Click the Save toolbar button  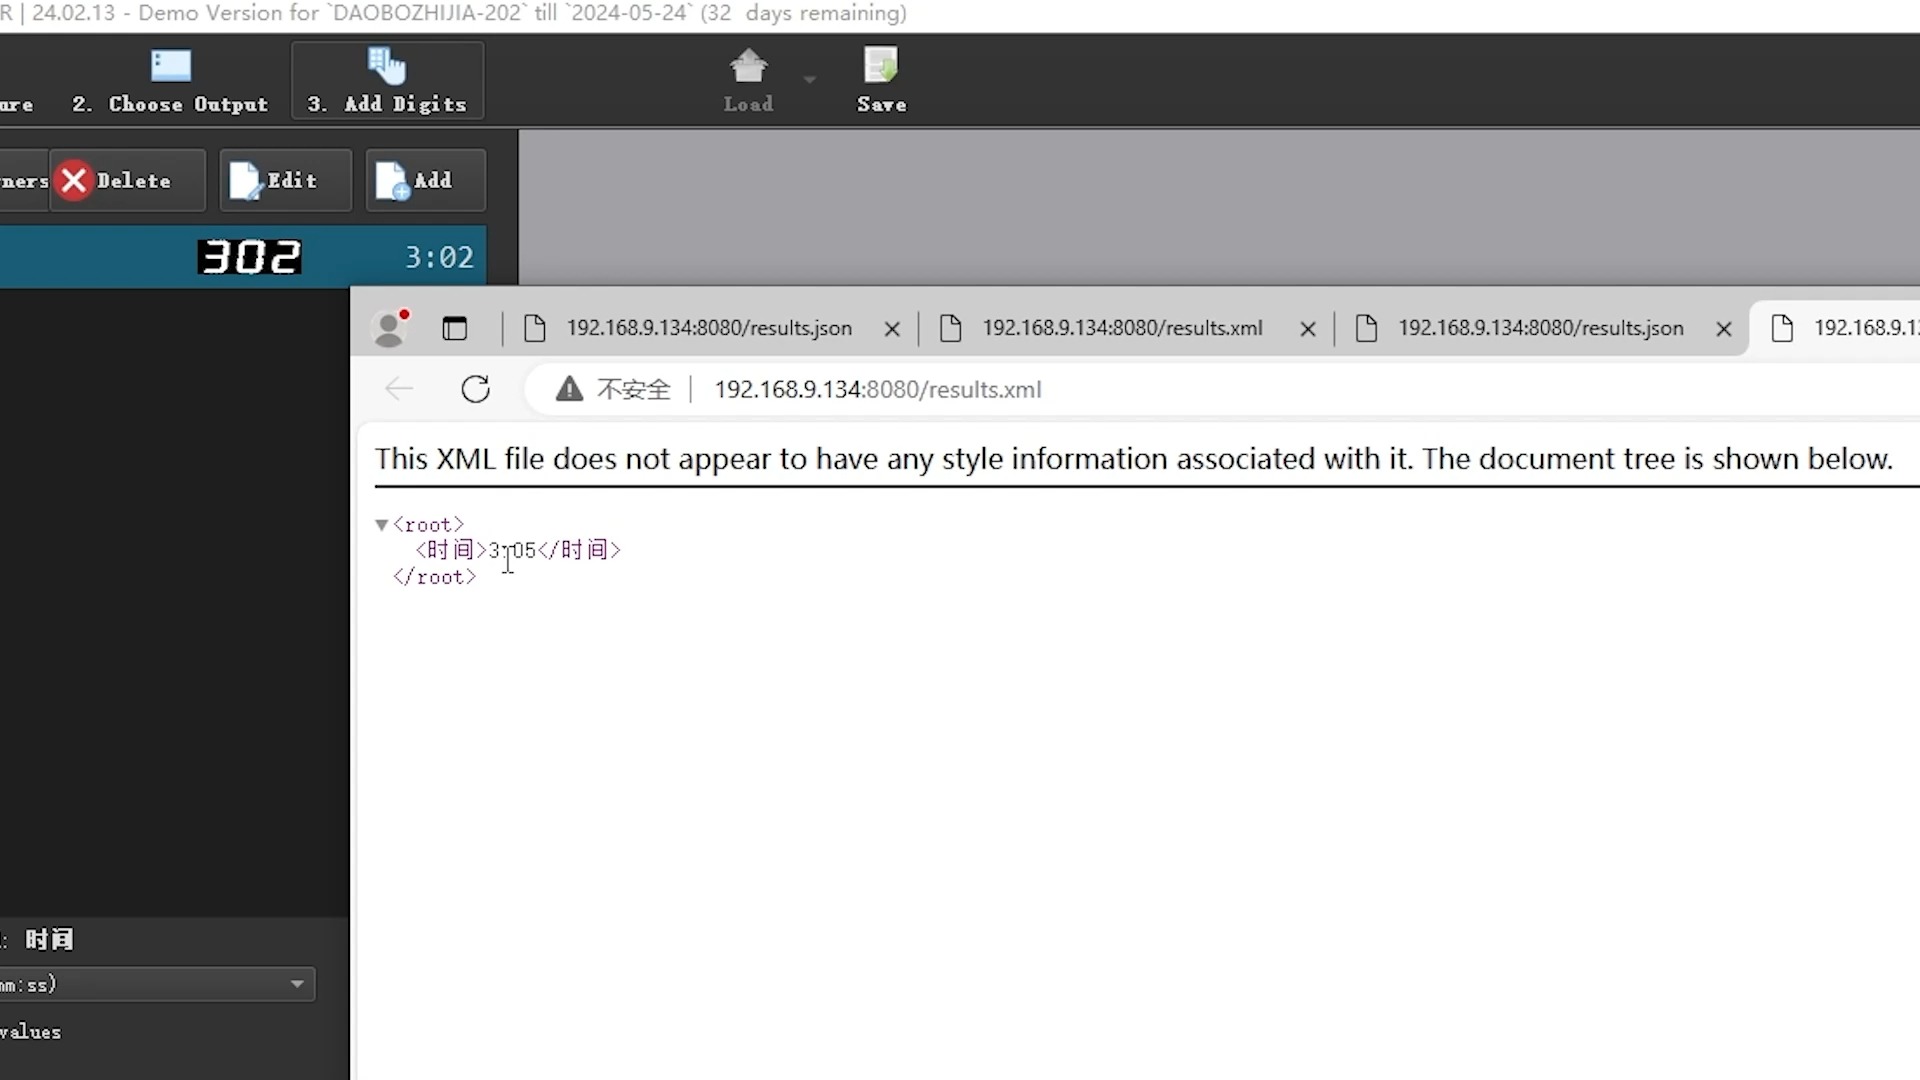(881, 81)
